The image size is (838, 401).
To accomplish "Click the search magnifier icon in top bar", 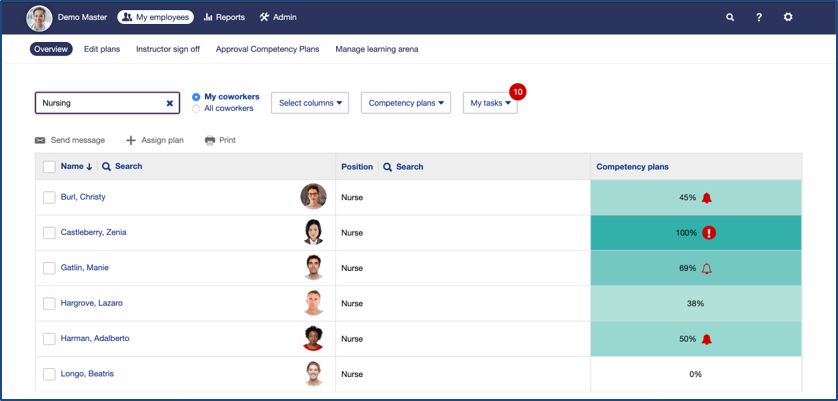I will 730,17.
